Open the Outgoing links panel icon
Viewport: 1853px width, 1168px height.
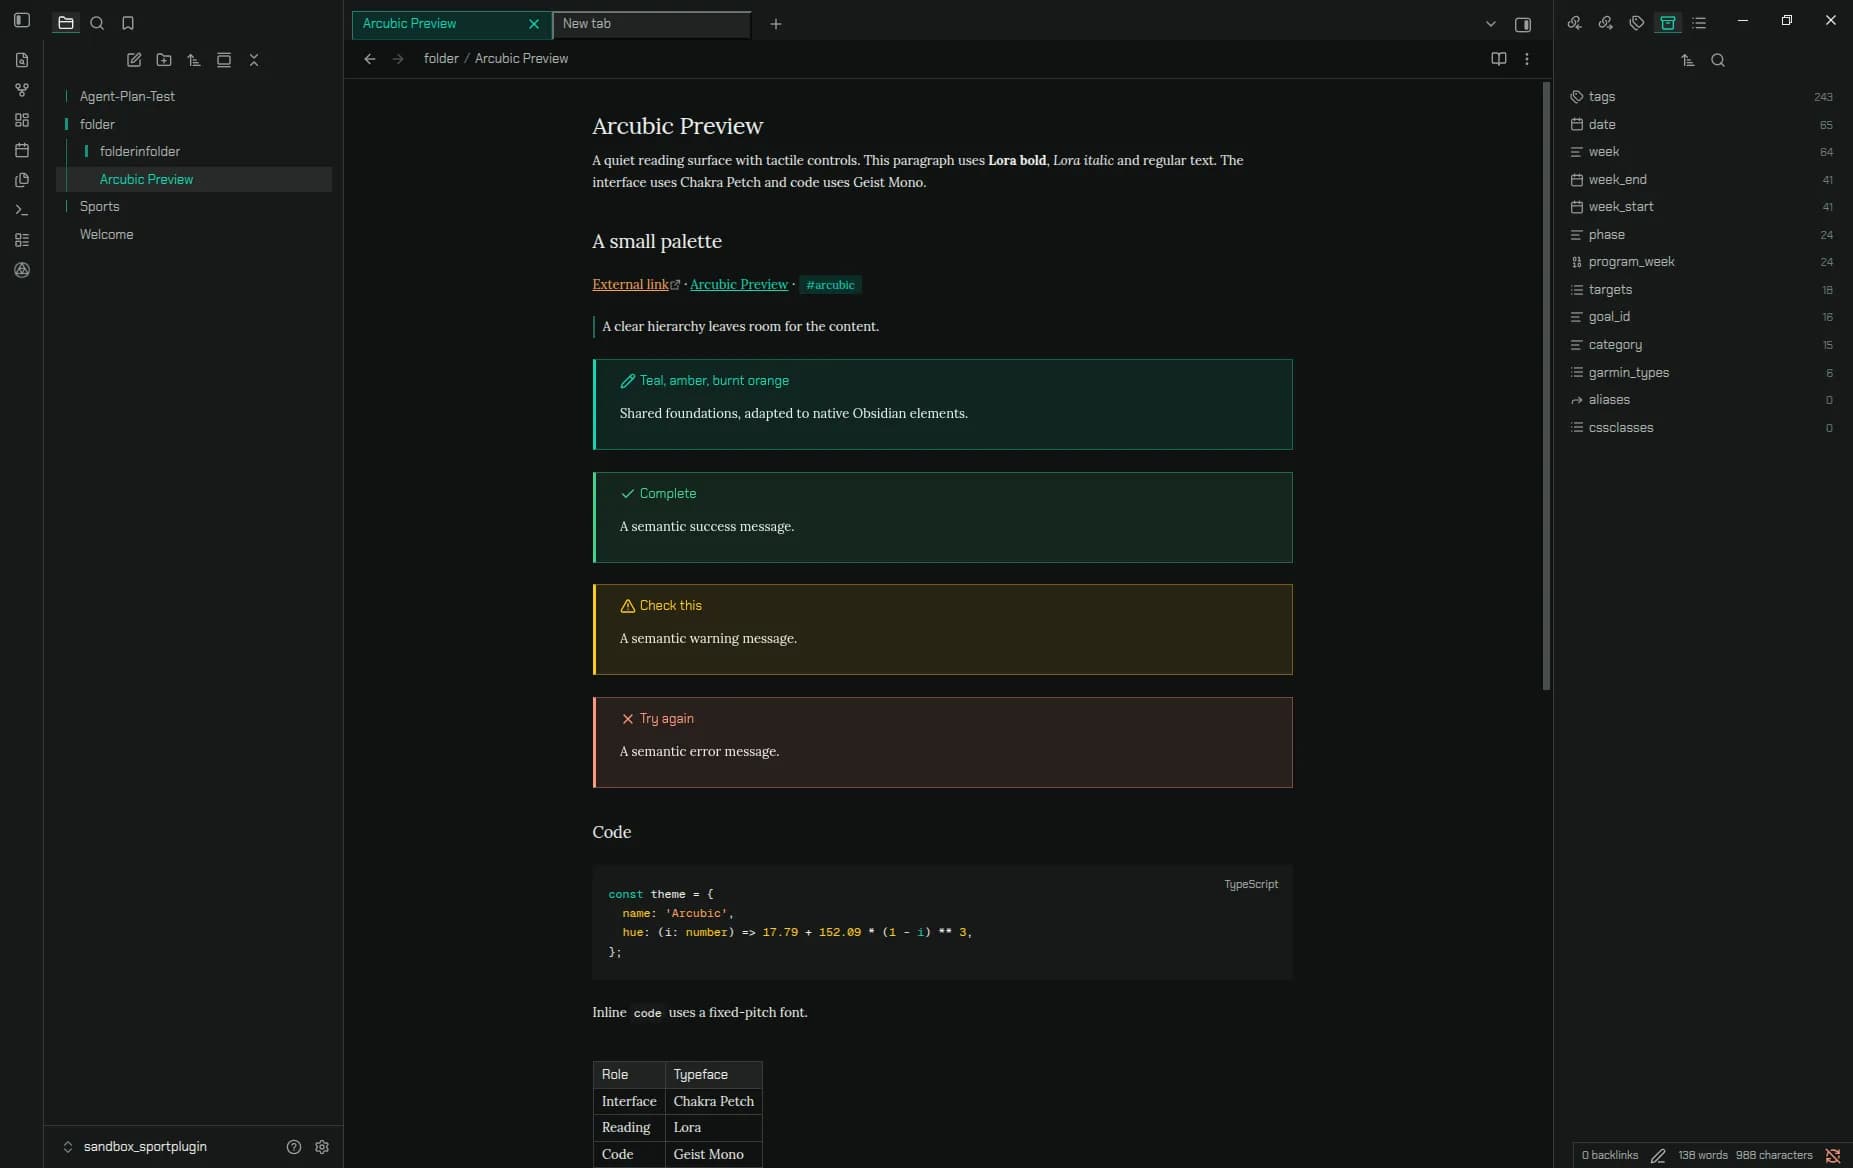tap(1605, 23)
